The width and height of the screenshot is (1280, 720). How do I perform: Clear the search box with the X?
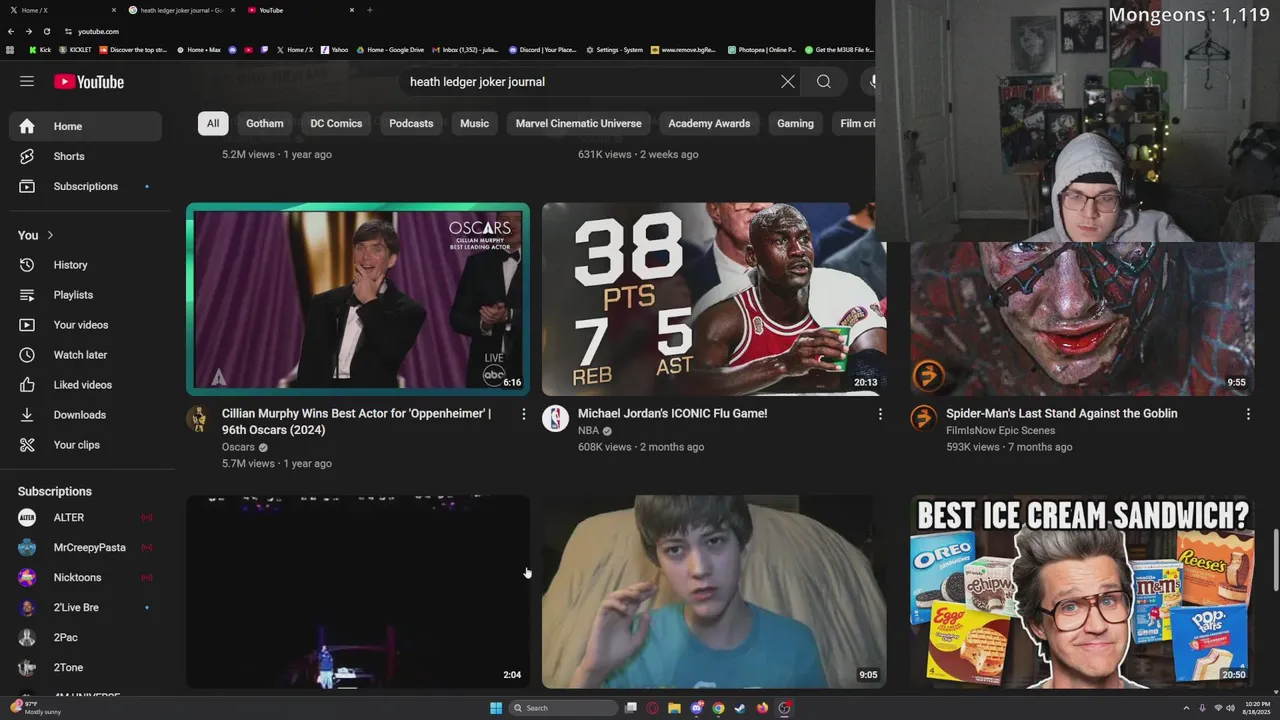coord(788,82)
